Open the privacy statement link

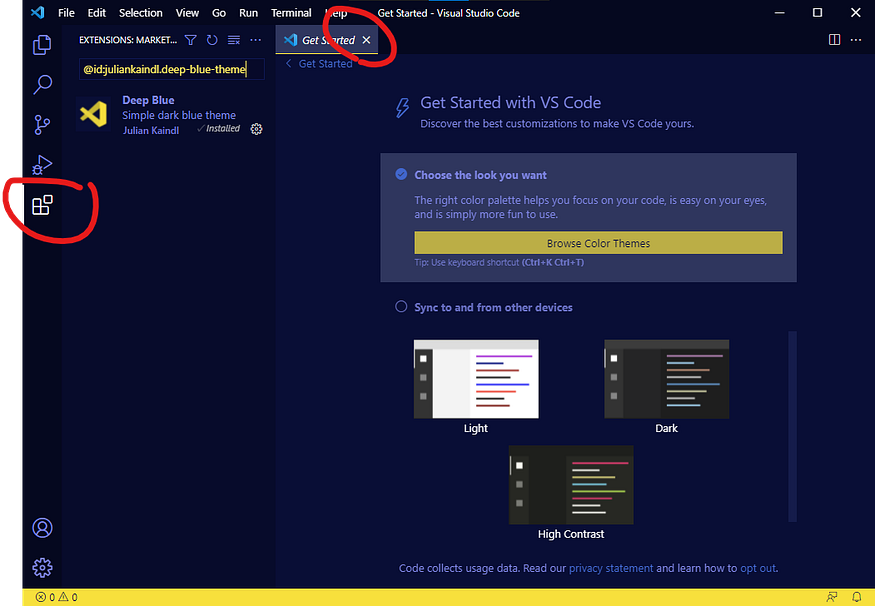[x=610, y=568]
